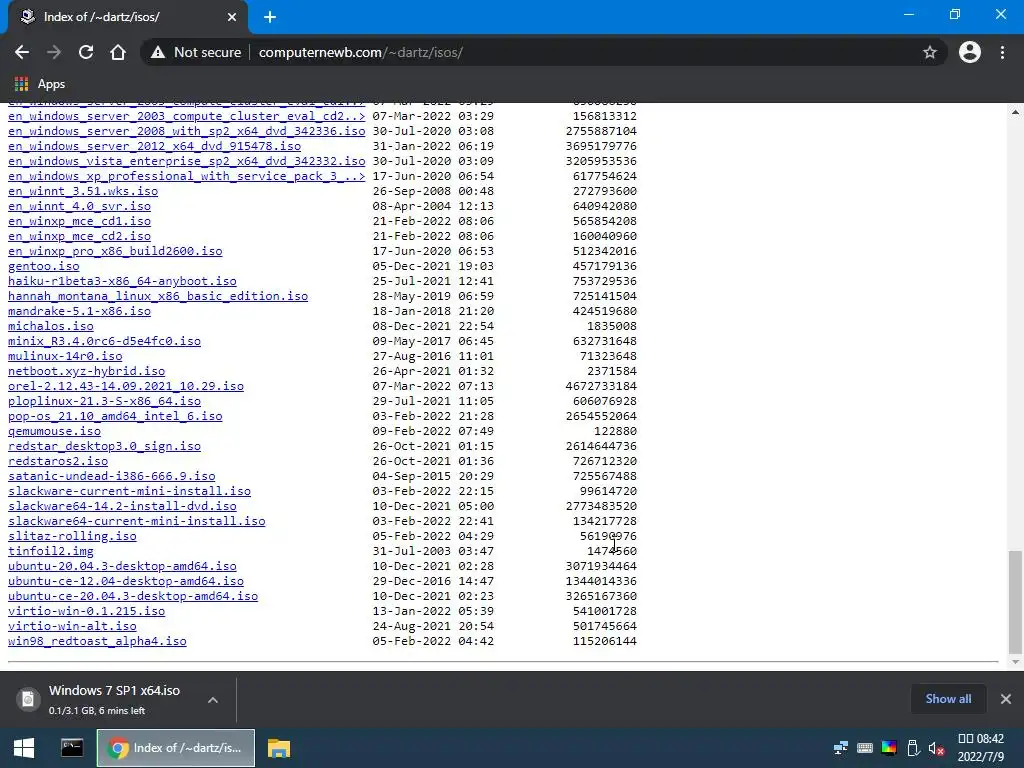Open the Chrome profile avatar

pyautogui.click(x=970, y=52)
